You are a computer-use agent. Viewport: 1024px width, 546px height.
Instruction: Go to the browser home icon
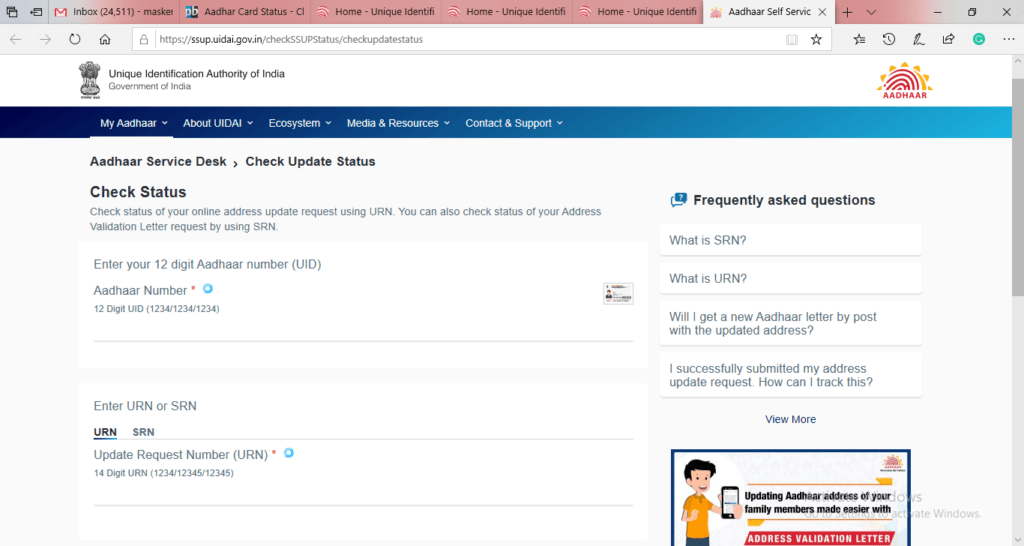pyautogui.click(x=104, y=40)
